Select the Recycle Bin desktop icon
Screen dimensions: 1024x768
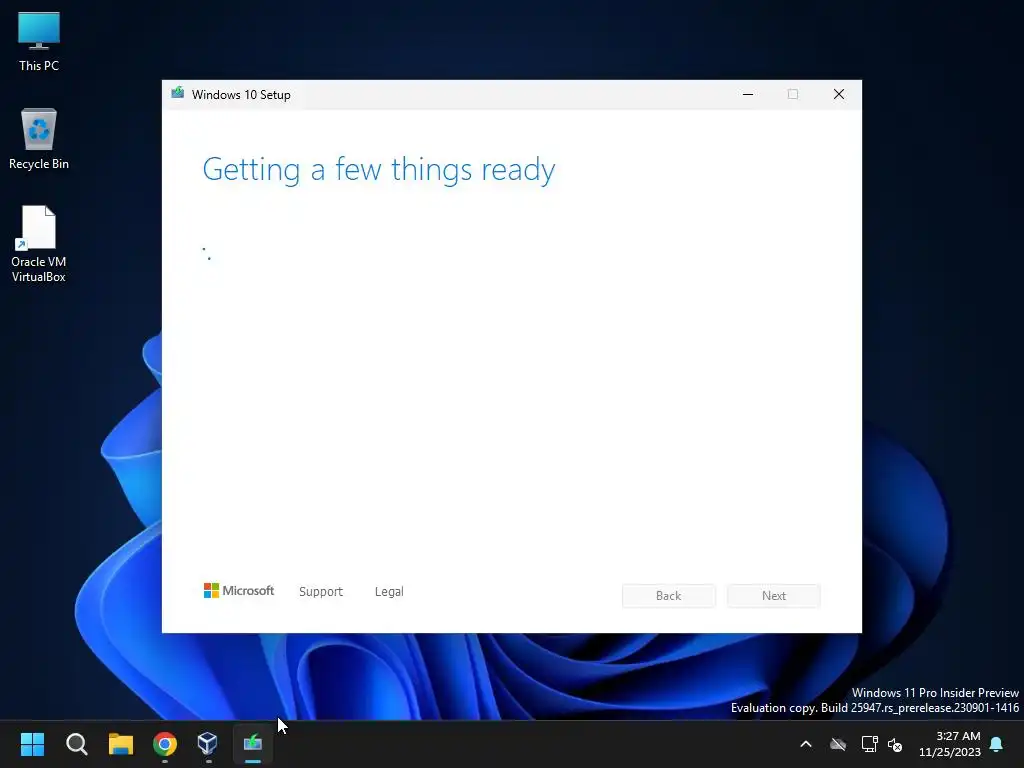39,139
